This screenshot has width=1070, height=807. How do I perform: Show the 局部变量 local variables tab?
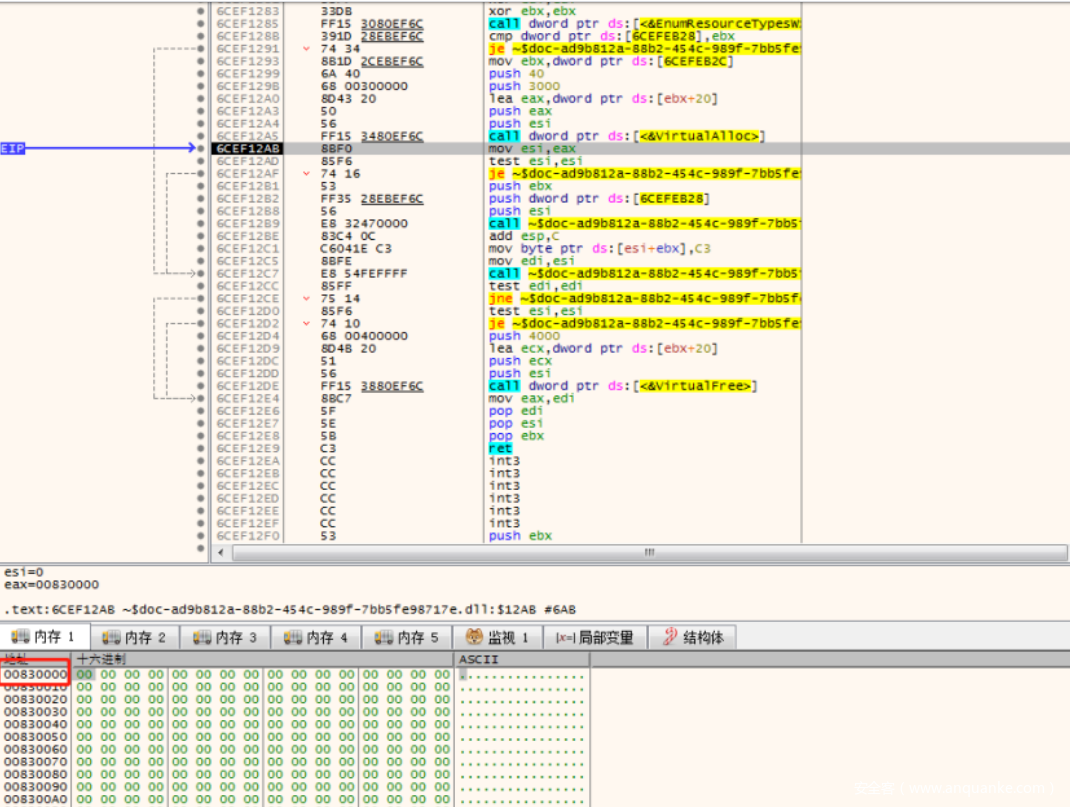pyautogui.click(x=595, y=637)
